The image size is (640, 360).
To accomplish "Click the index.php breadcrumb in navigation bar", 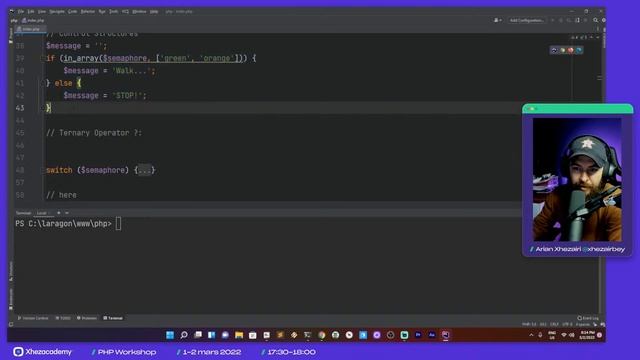I will pyautogui.click(x=33, y=20).
